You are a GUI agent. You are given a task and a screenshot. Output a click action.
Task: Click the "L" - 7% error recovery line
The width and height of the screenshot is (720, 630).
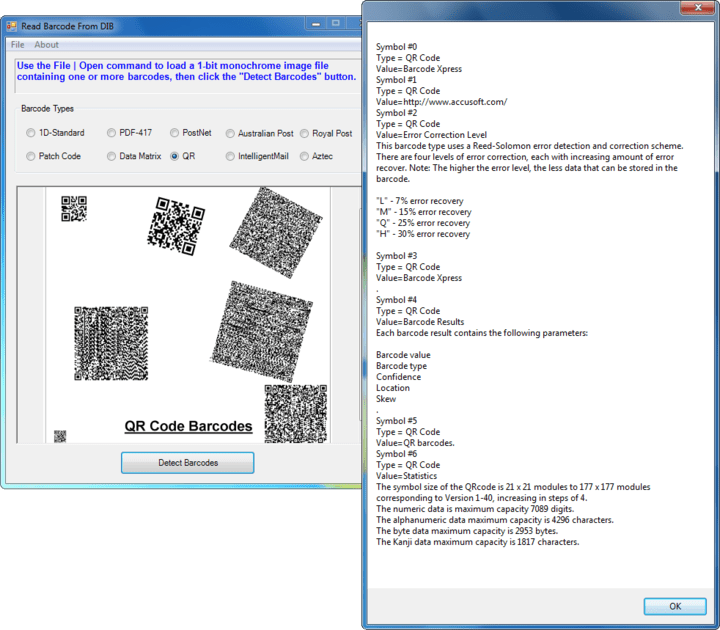click(420, 201)
